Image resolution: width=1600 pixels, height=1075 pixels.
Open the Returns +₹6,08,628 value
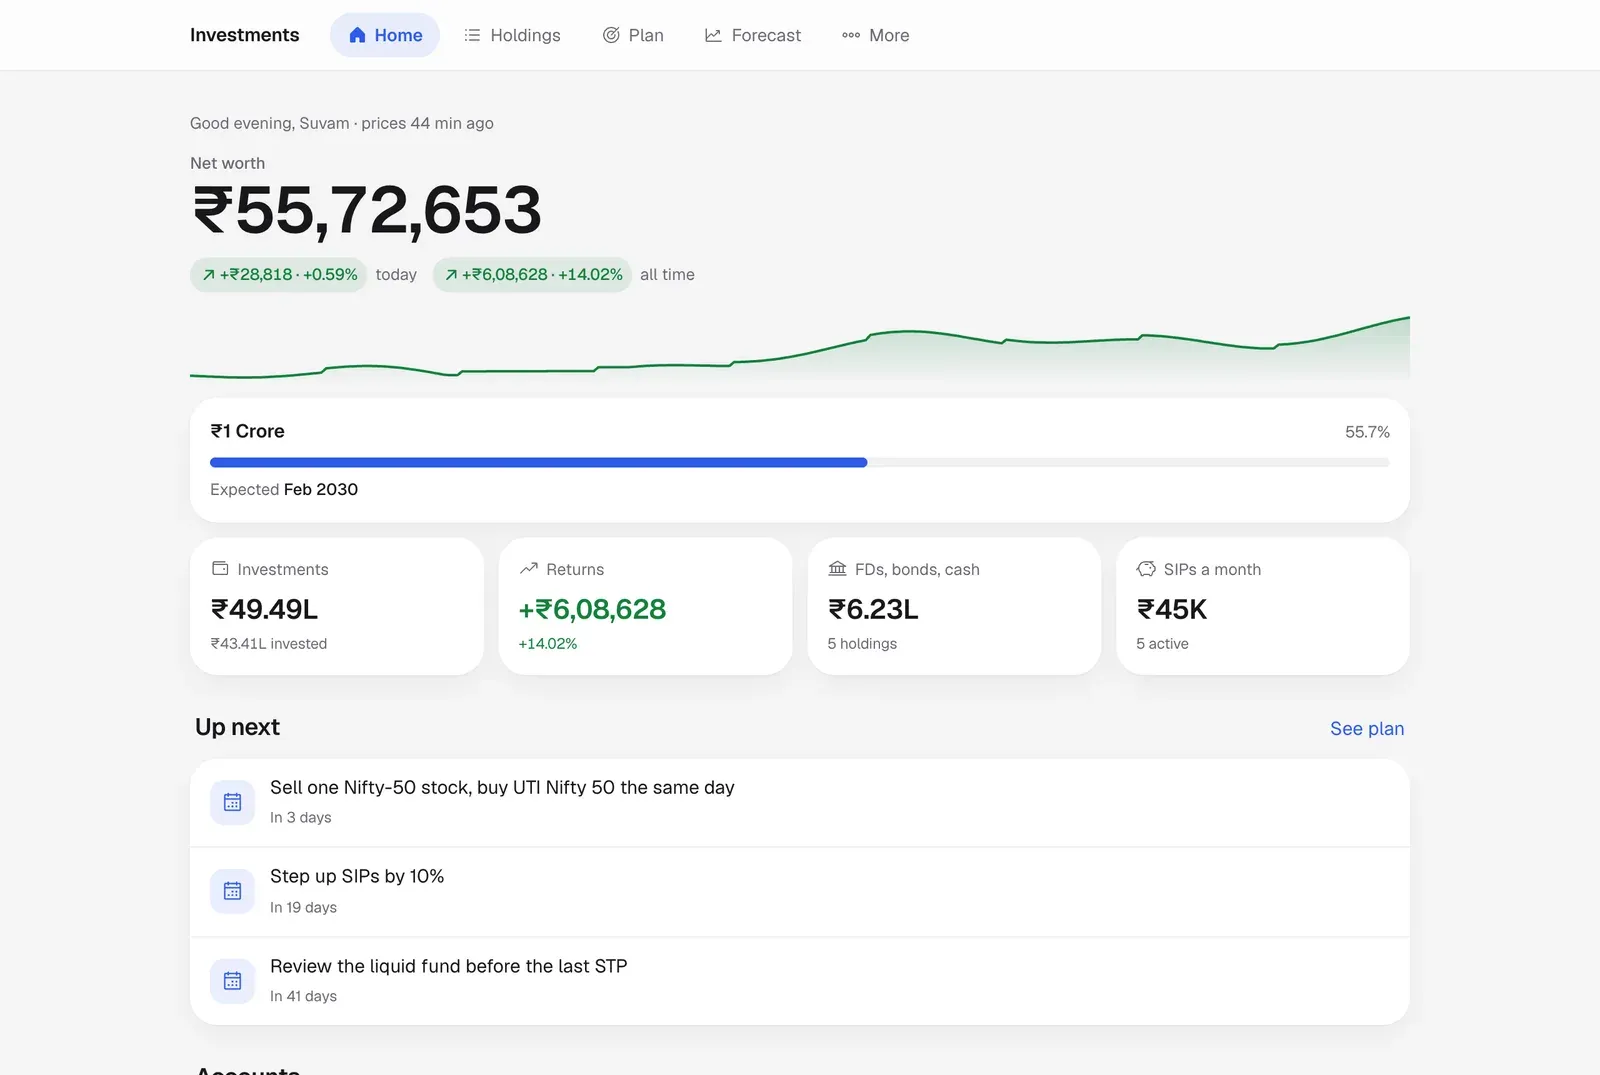592,609
